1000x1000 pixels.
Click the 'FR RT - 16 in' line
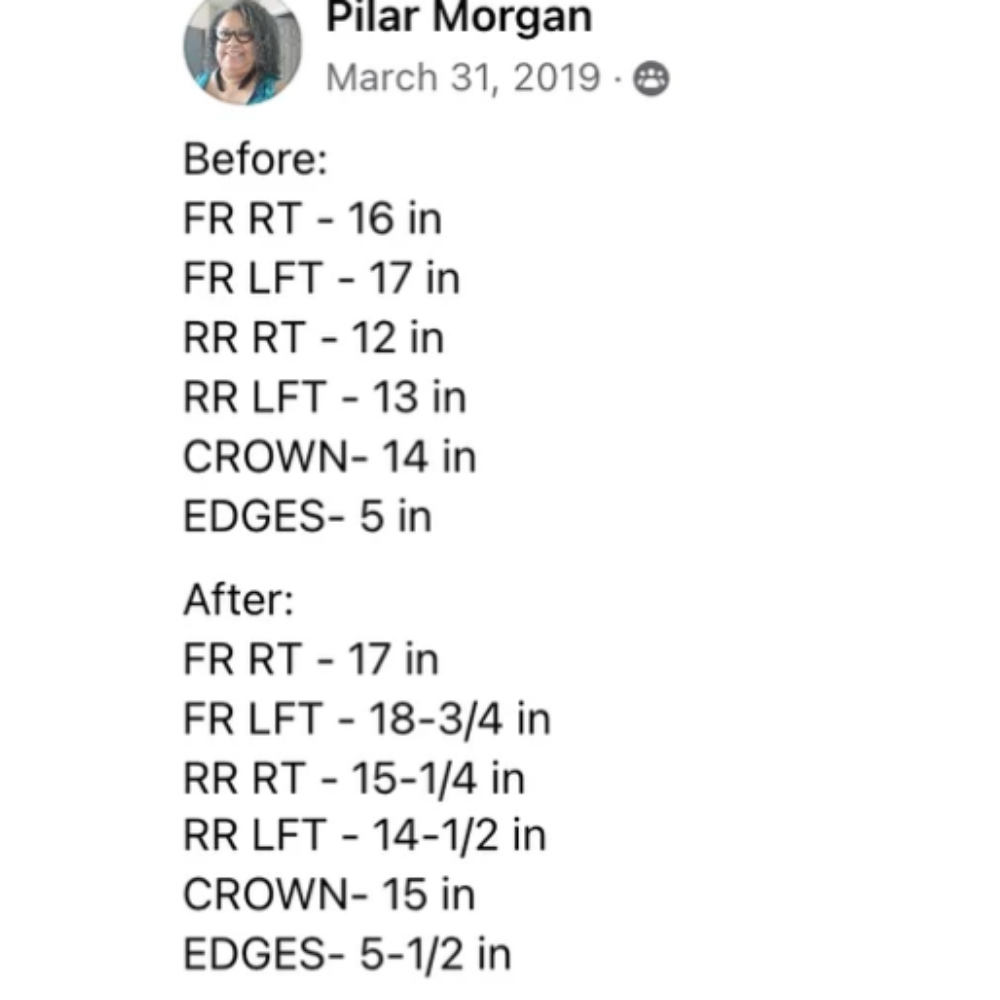(312, 219)
